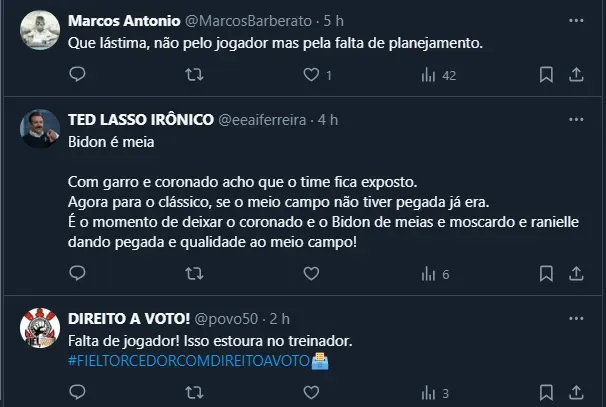Like Marcos Antonio's tweet
606x407 pixels.
click(311, 74)
